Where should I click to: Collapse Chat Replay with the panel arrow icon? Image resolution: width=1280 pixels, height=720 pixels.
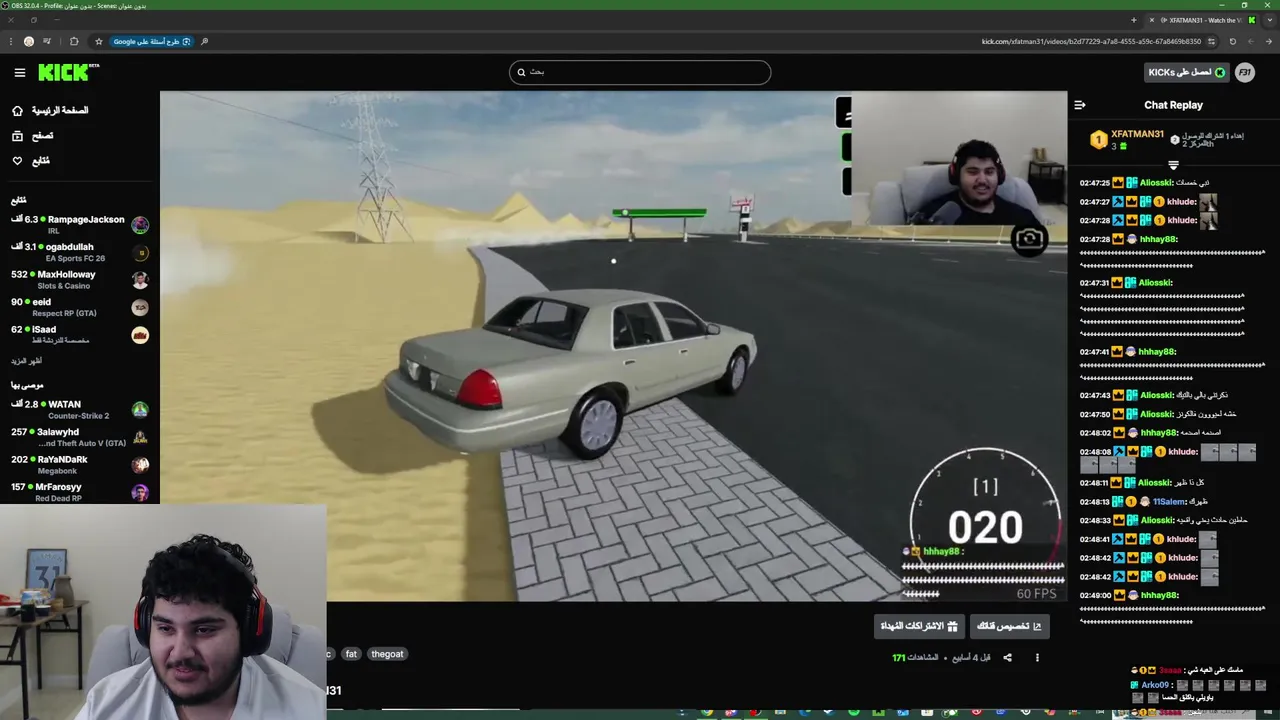1080,105
